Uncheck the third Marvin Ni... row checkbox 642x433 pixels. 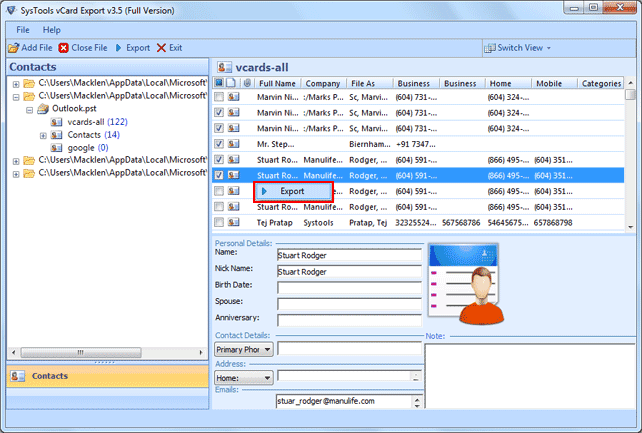pyautogui.click(x=219, y=128)
